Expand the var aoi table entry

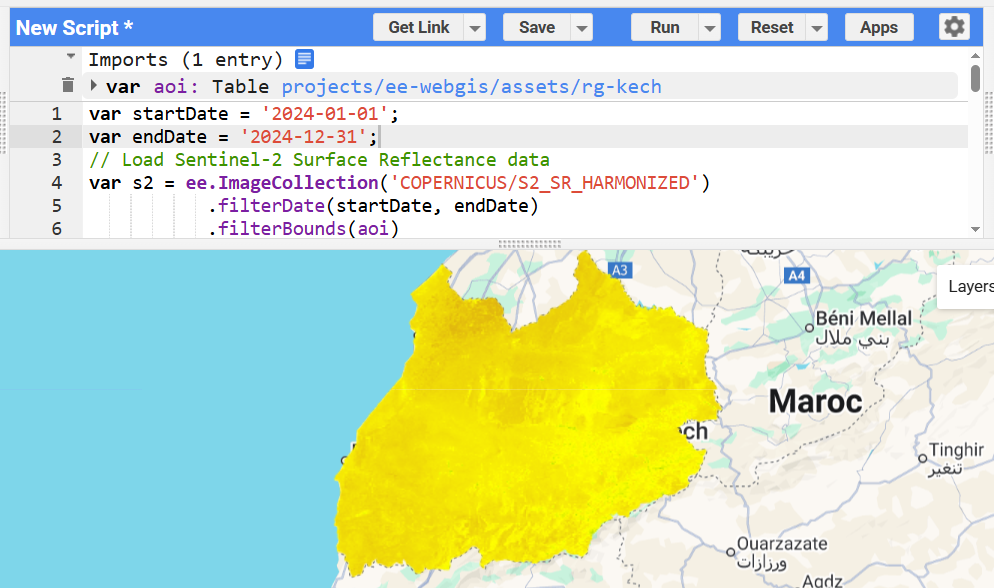point(94,86)
